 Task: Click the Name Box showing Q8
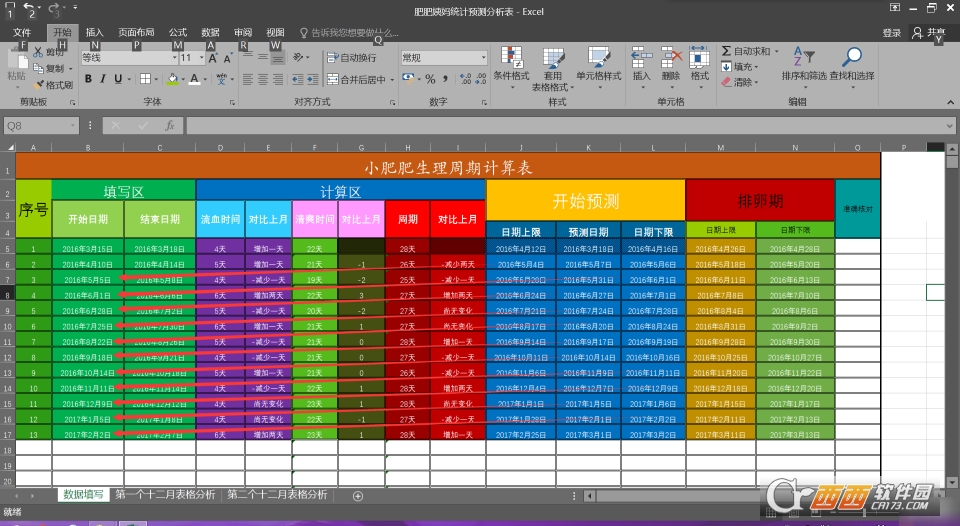(40, 126)
